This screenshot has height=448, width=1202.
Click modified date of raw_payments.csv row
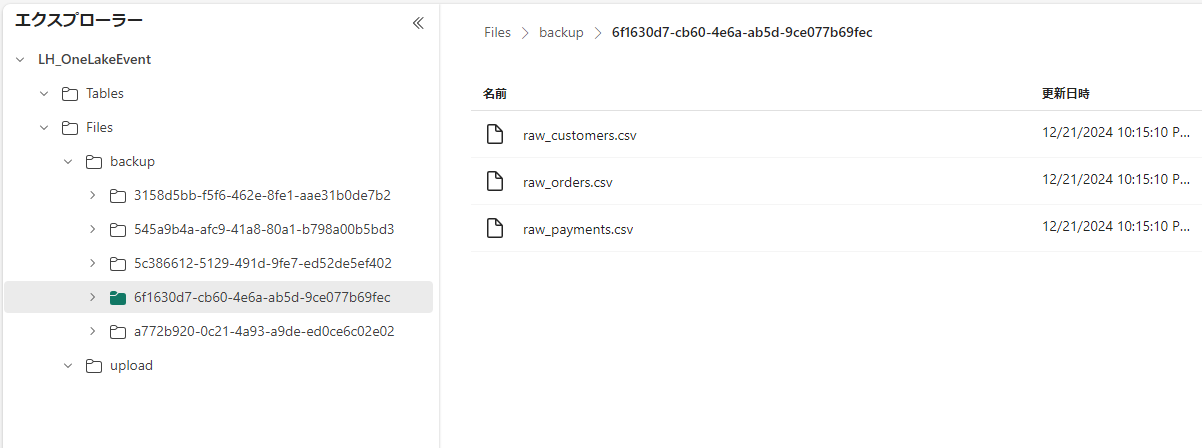1116,226
